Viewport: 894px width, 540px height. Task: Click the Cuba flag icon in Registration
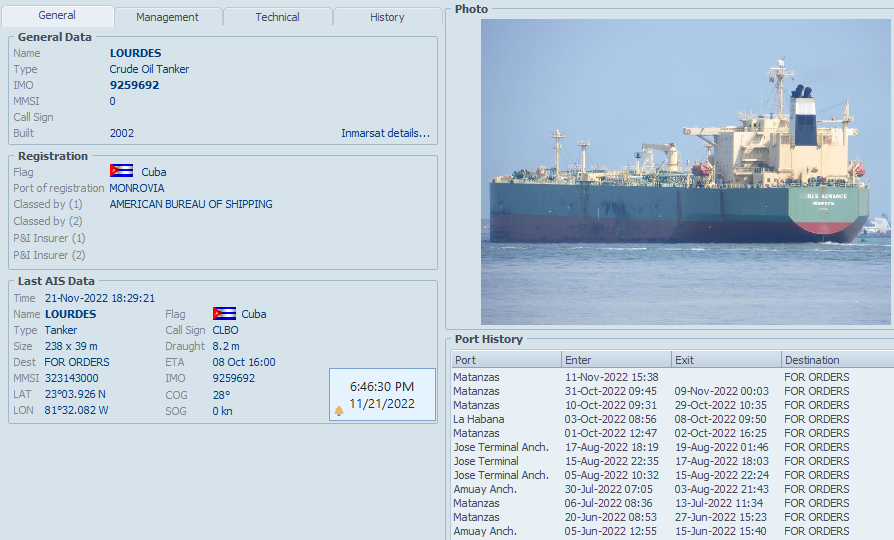click(x=121, y=171)
